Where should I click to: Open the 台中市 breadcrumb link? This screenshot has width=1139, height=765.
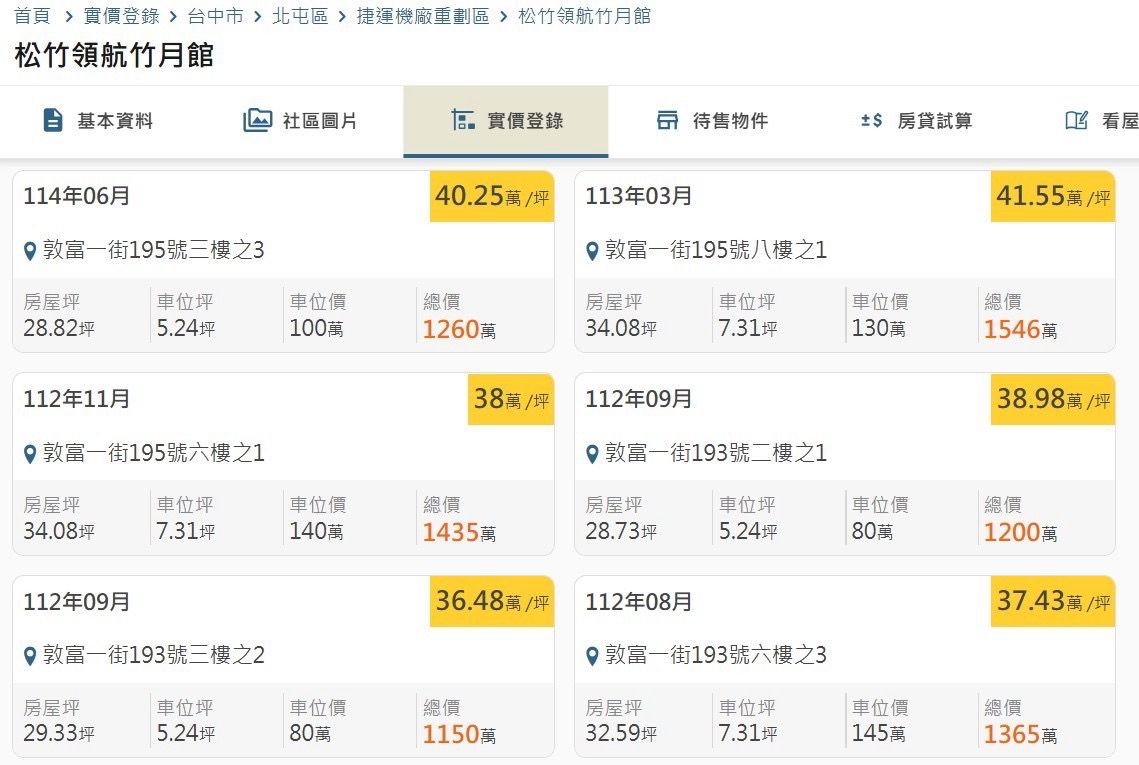(x=215, y=17)
